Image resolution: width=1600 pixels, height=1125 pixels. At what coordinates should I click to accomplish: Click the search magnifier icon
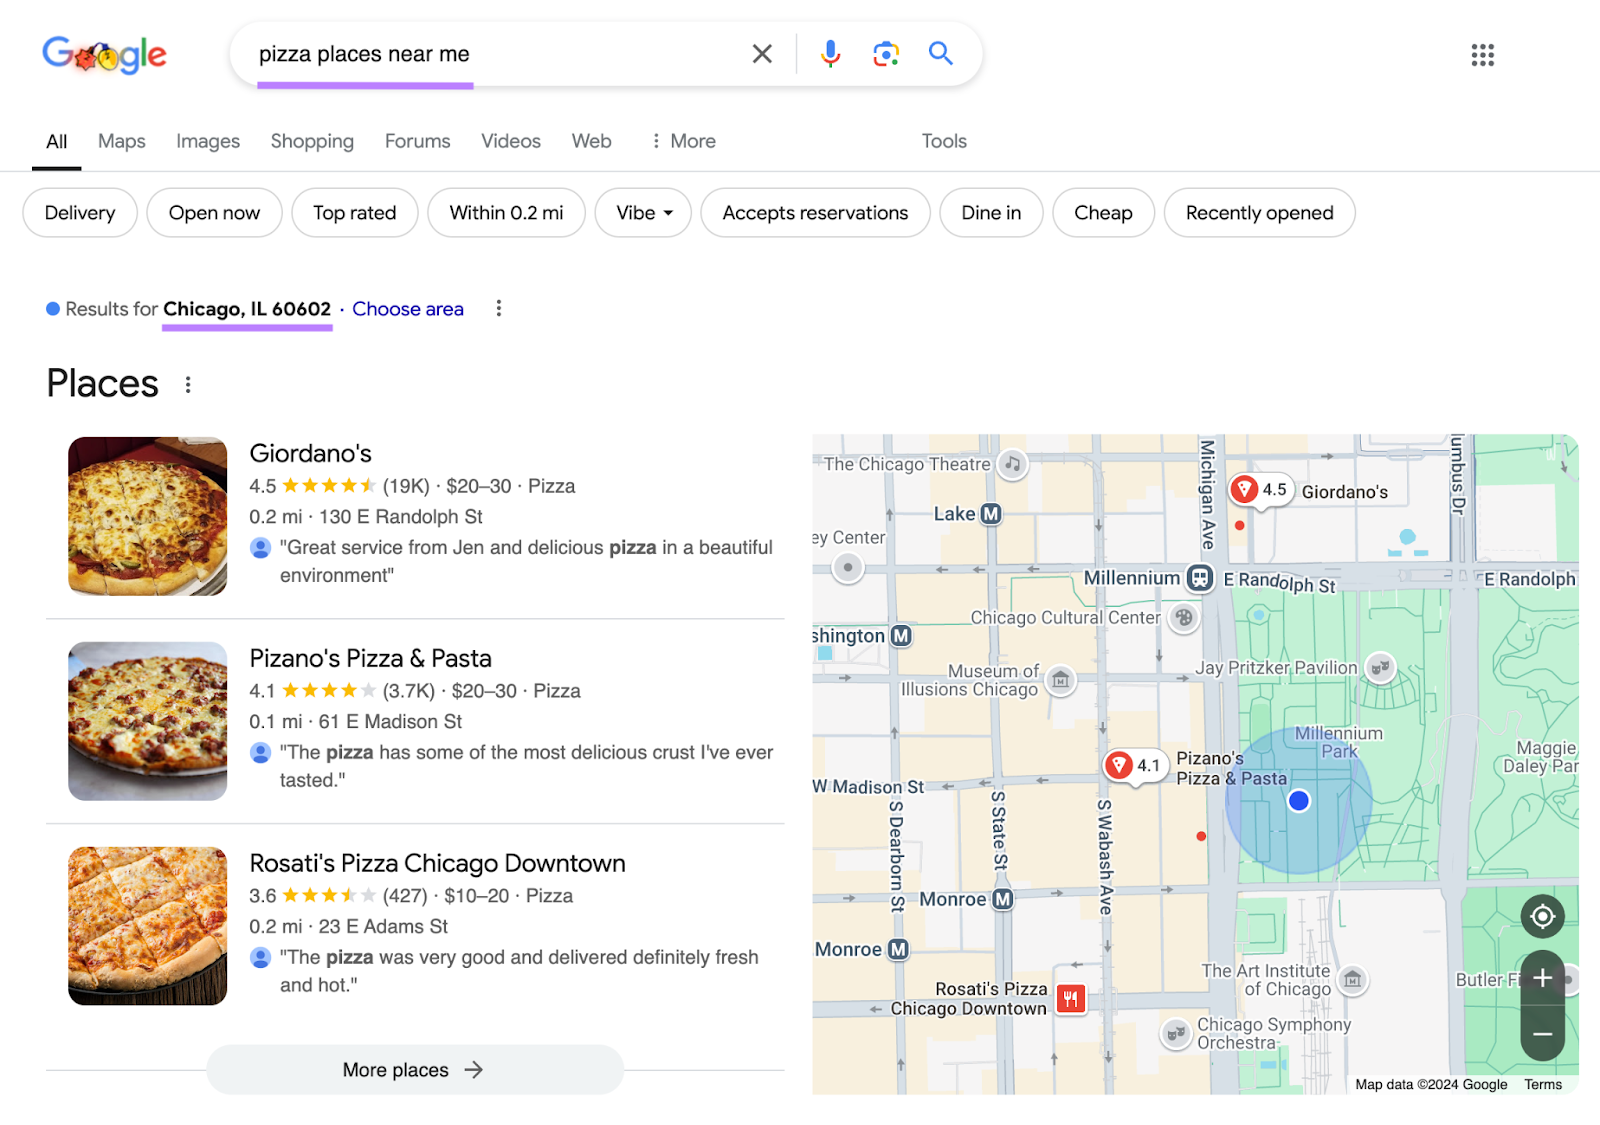click(940, 54)
